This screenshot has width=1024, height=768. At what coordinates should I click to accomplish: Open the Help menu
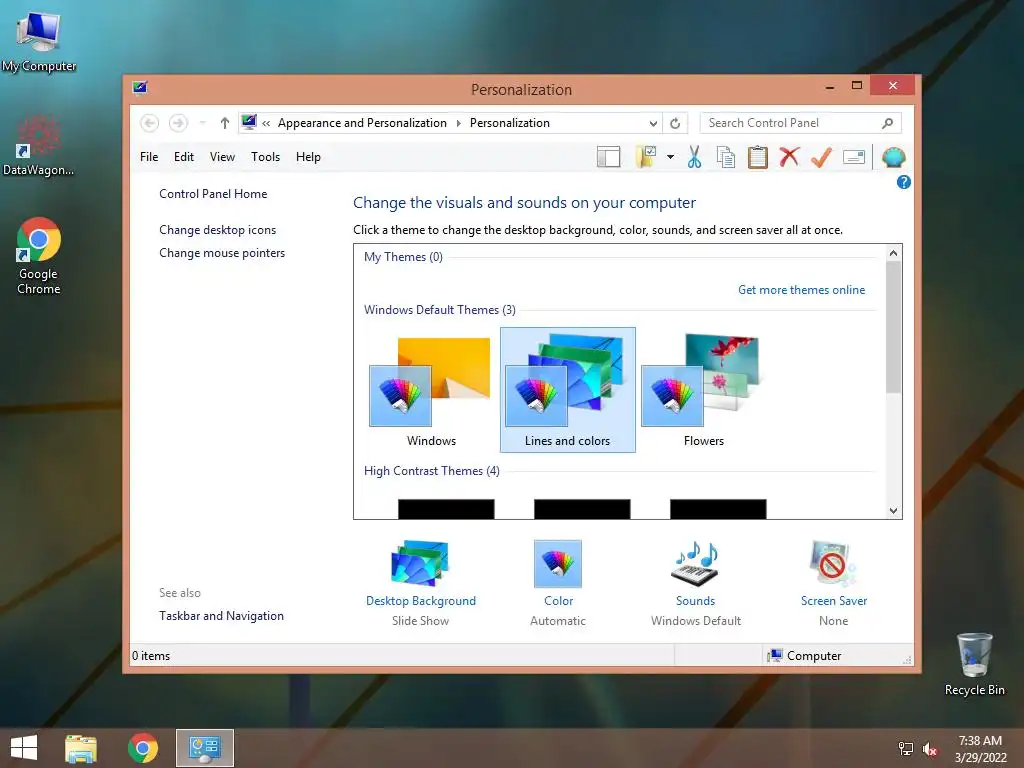pos(308,157)
